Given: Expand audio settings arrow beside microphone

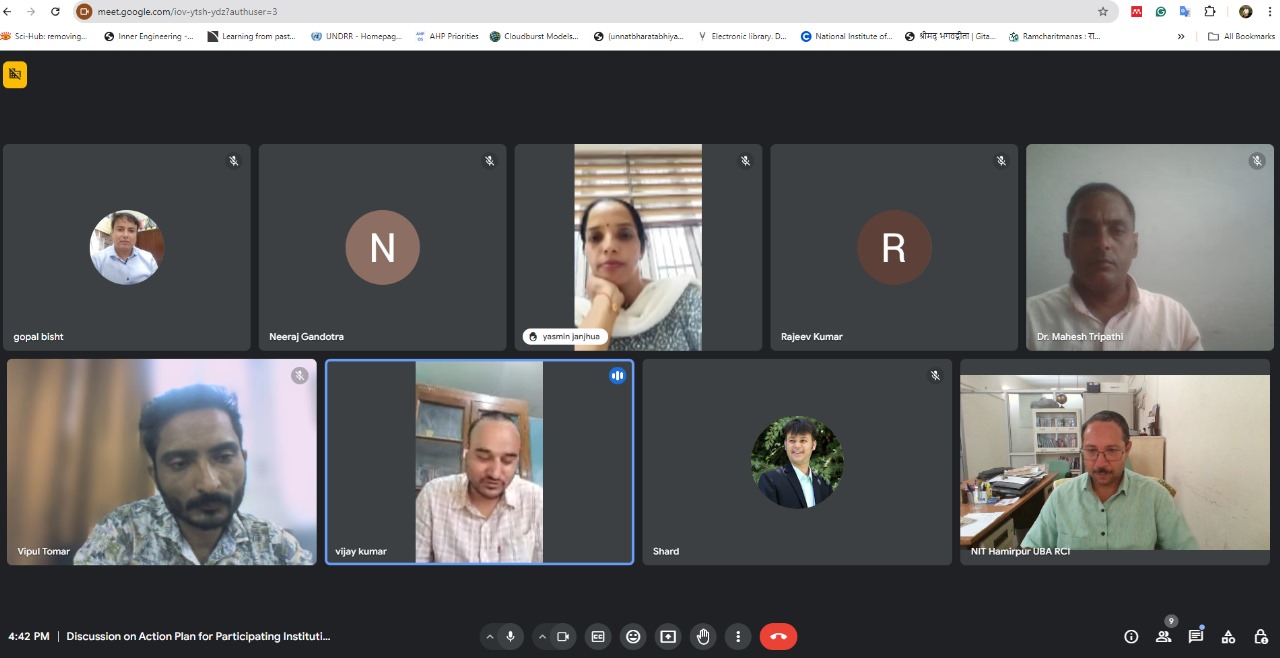Looking at the screenshot, I should click(x=489, y=637).
